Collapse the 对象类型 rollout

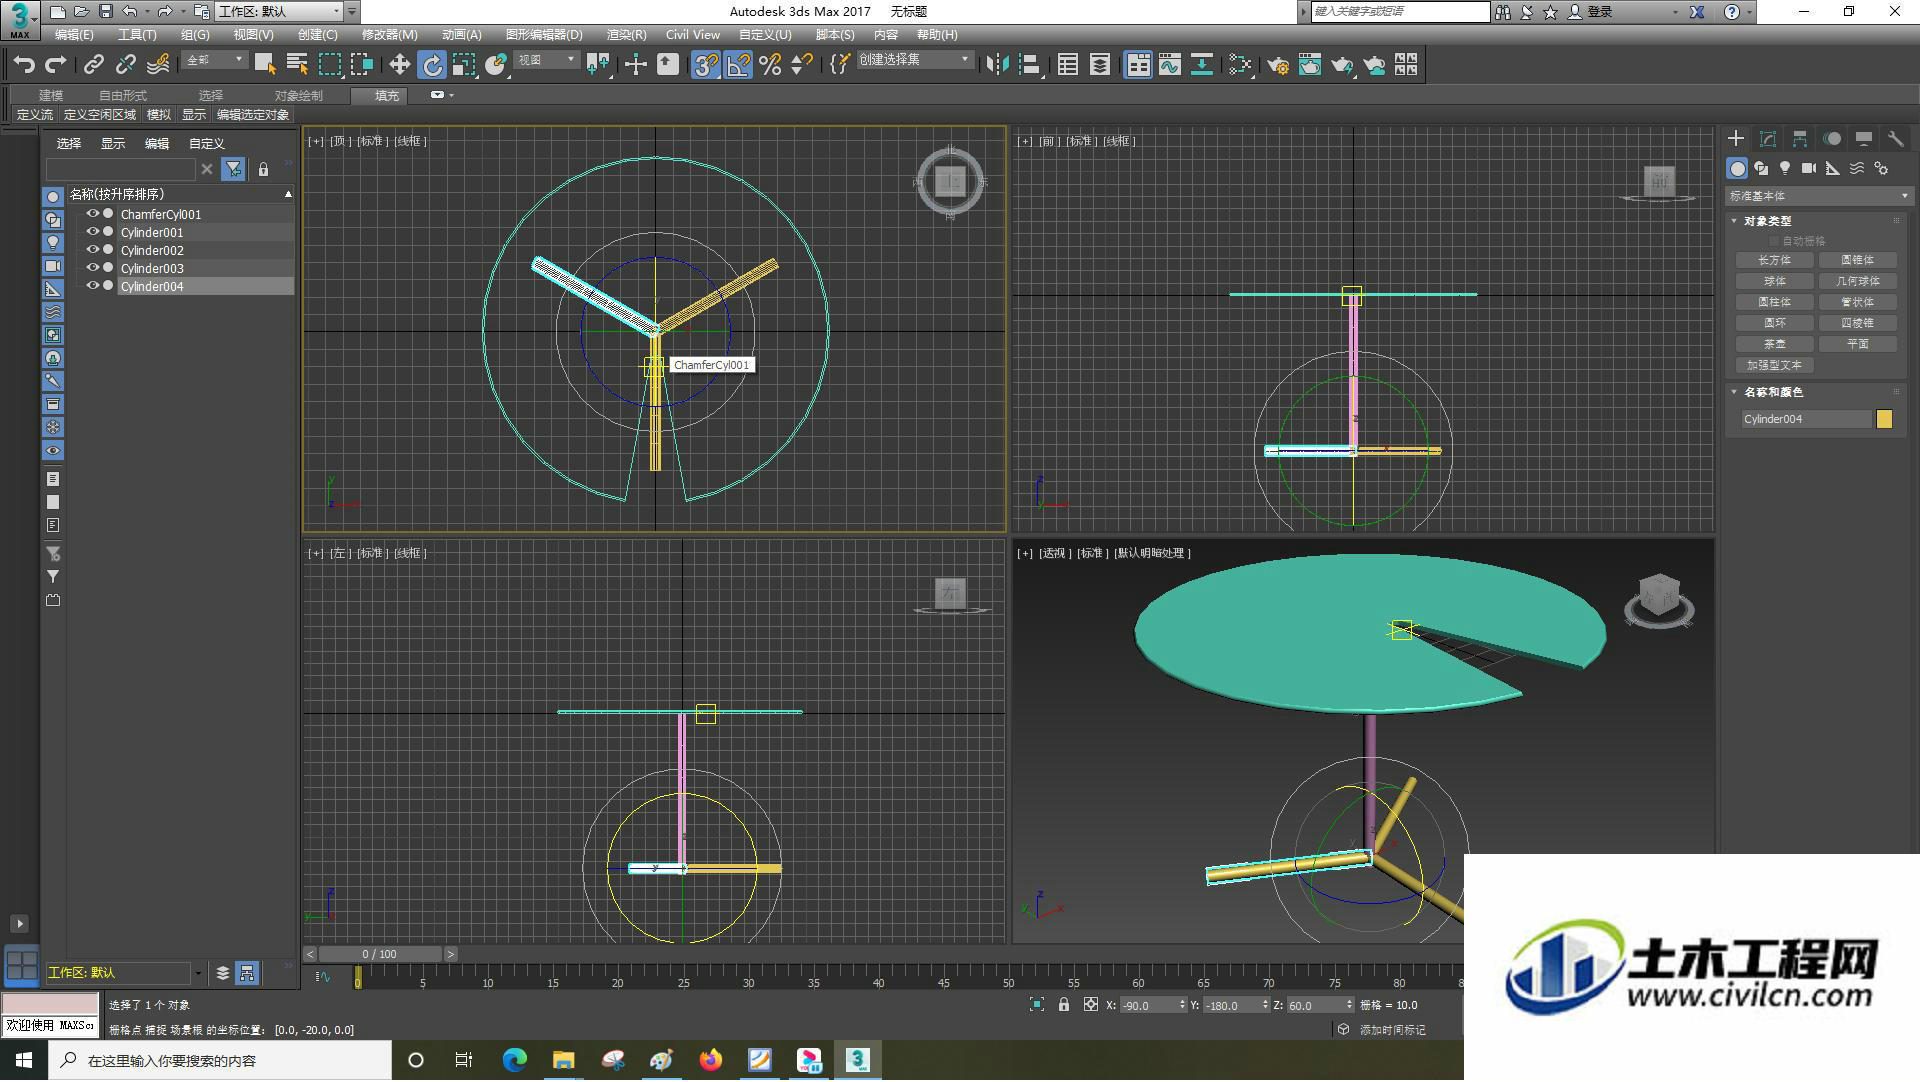[1767, 221]
